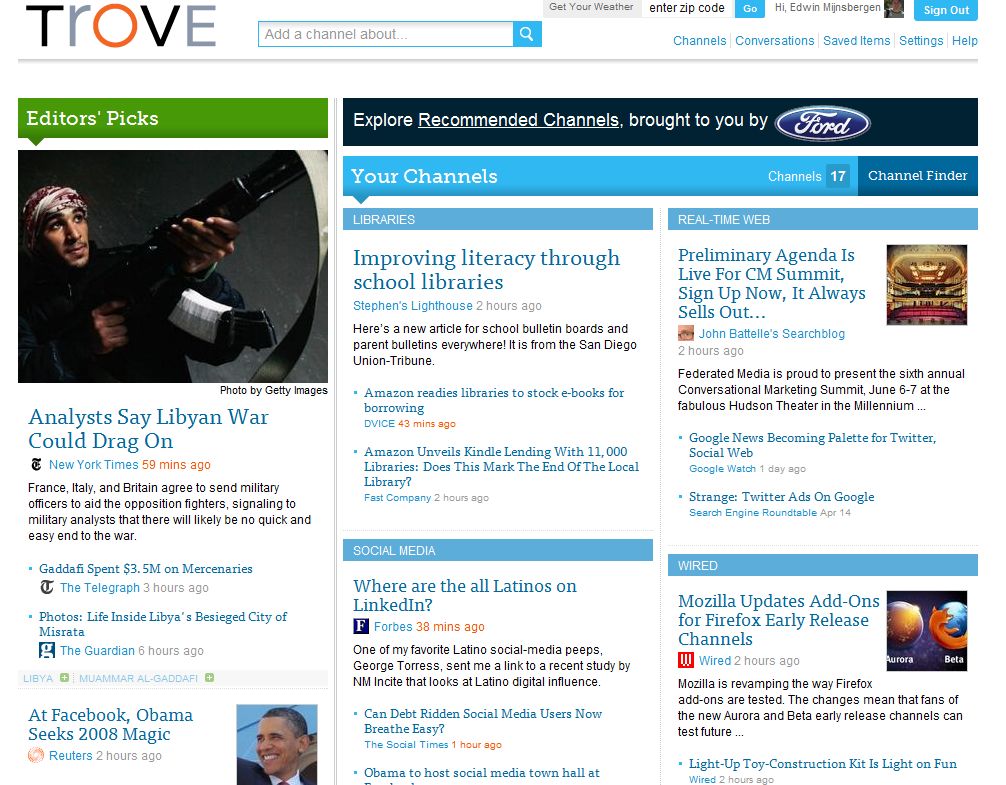The width and height of the screenshot is (1006, 785).
Task: Click the Sign Out button
Action: [x=946, y=10]
